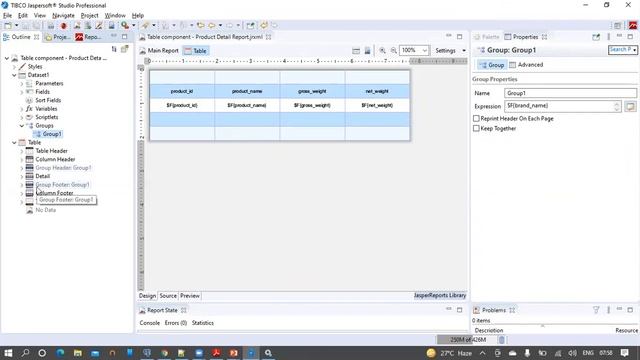Expand the Parameters tree node

pos(22,84)
